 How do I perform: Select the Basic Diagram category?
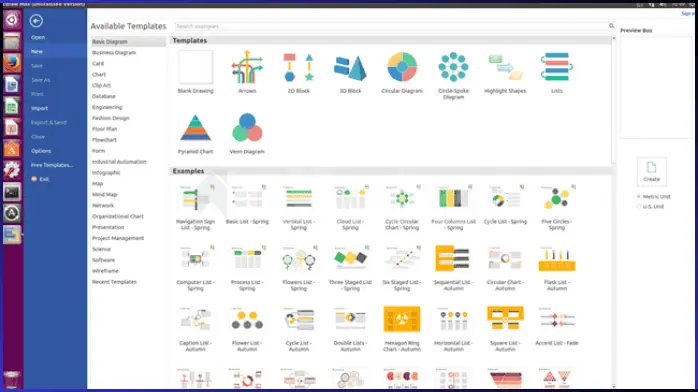pyautogui.click(x=128, y=41)
